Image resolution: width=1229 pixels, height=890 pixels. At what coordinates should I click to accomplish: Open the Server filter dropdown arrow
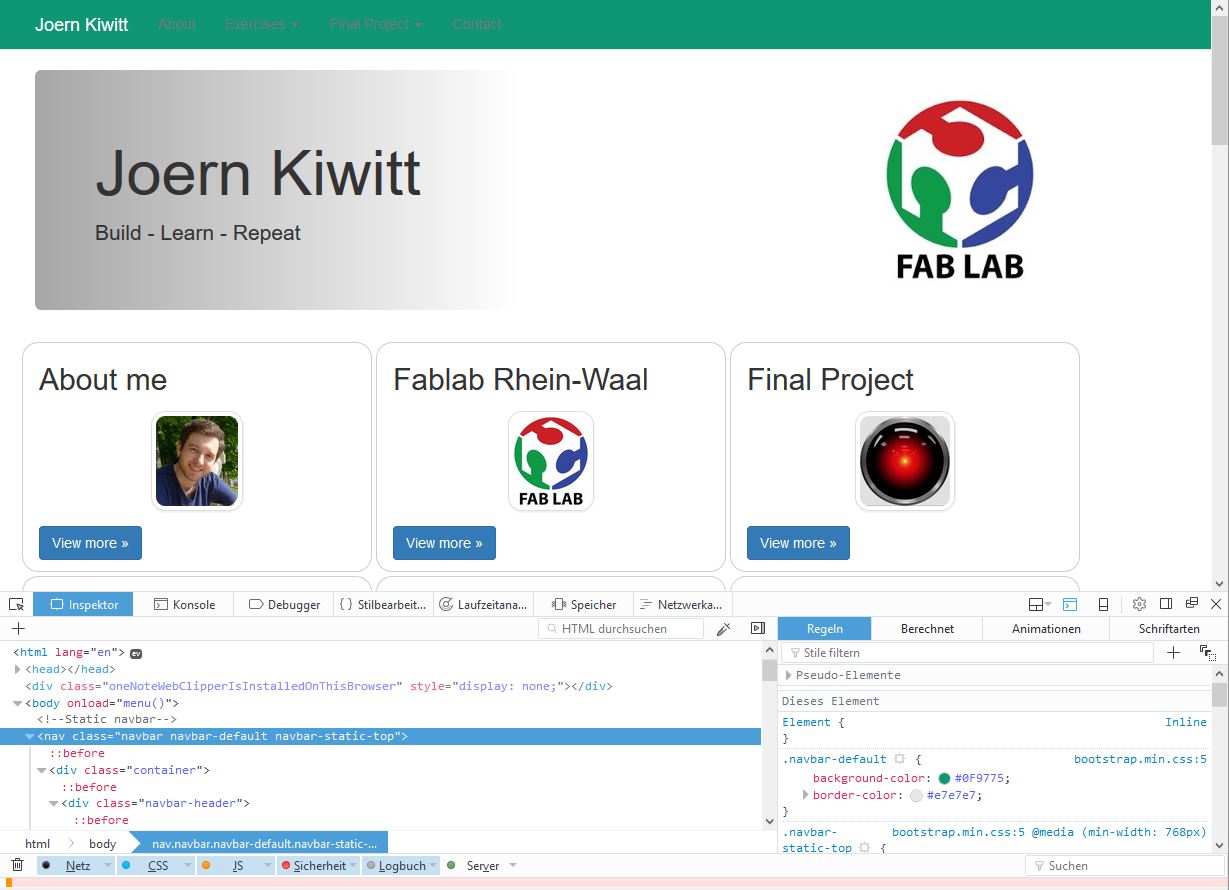point(513,865)
